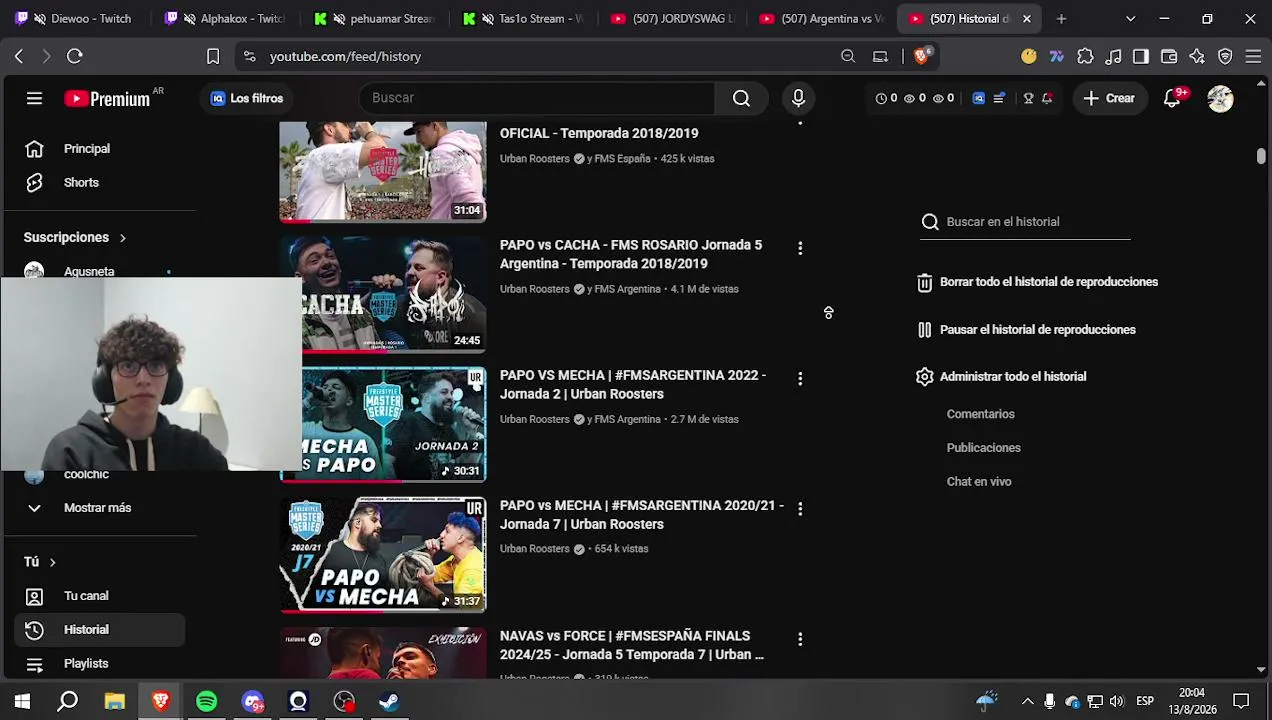1272x720 pixels.
Task: Open options for NAVAS vs FORCE video
Action: 800,639
